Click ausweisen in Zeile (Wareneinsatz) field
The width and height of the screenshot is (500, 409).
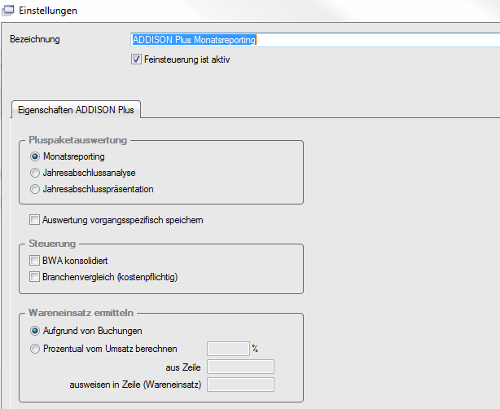pos(241,385)
